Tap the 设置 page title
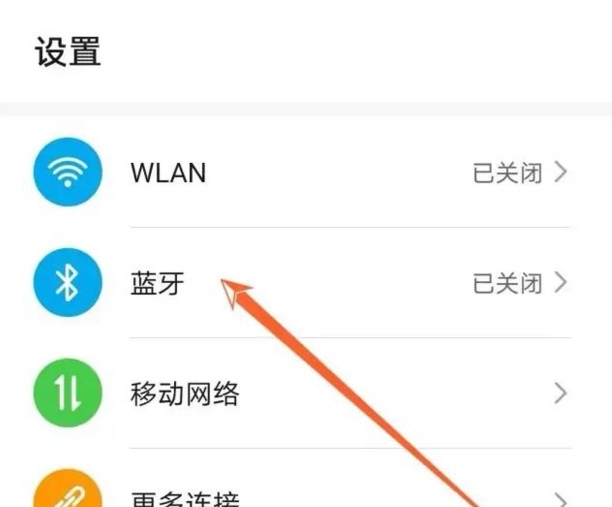 (68, 52)
